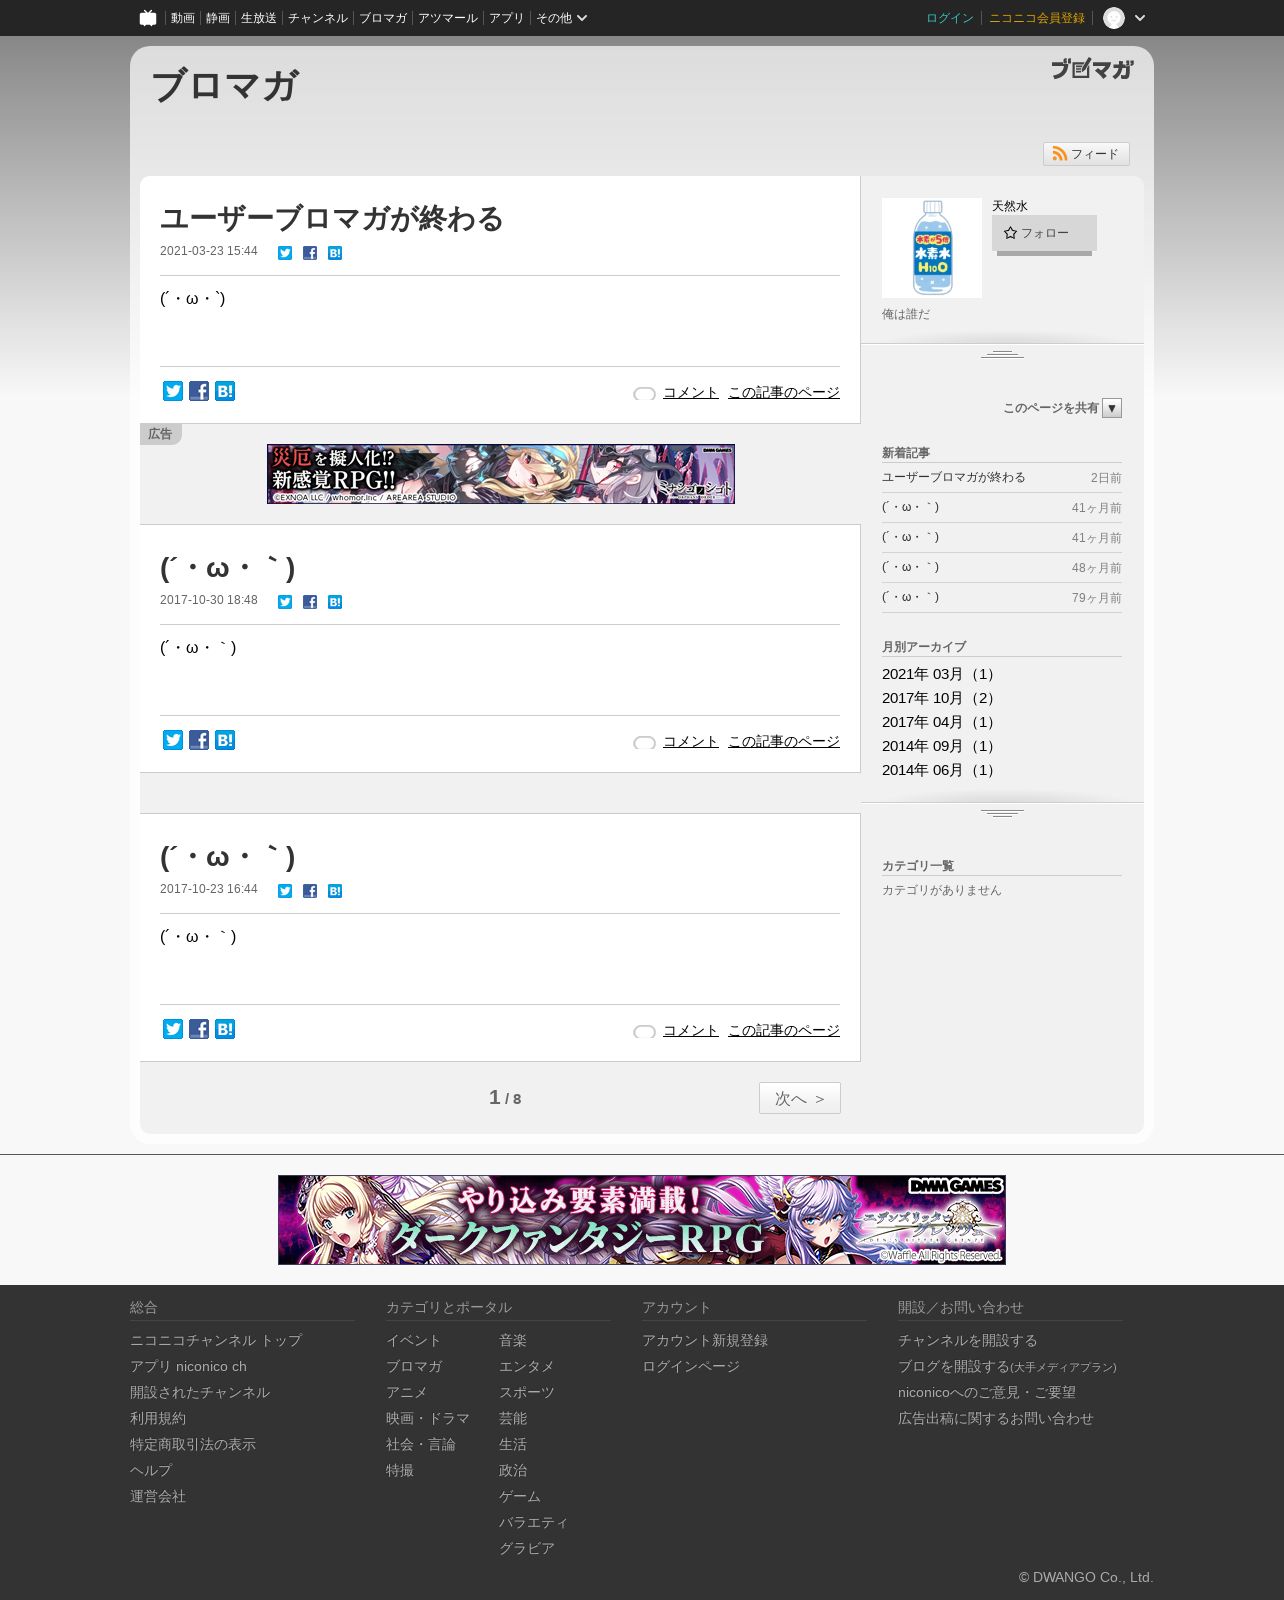Share 2017-10-30 article via large Twitter icon

[173, 740]
